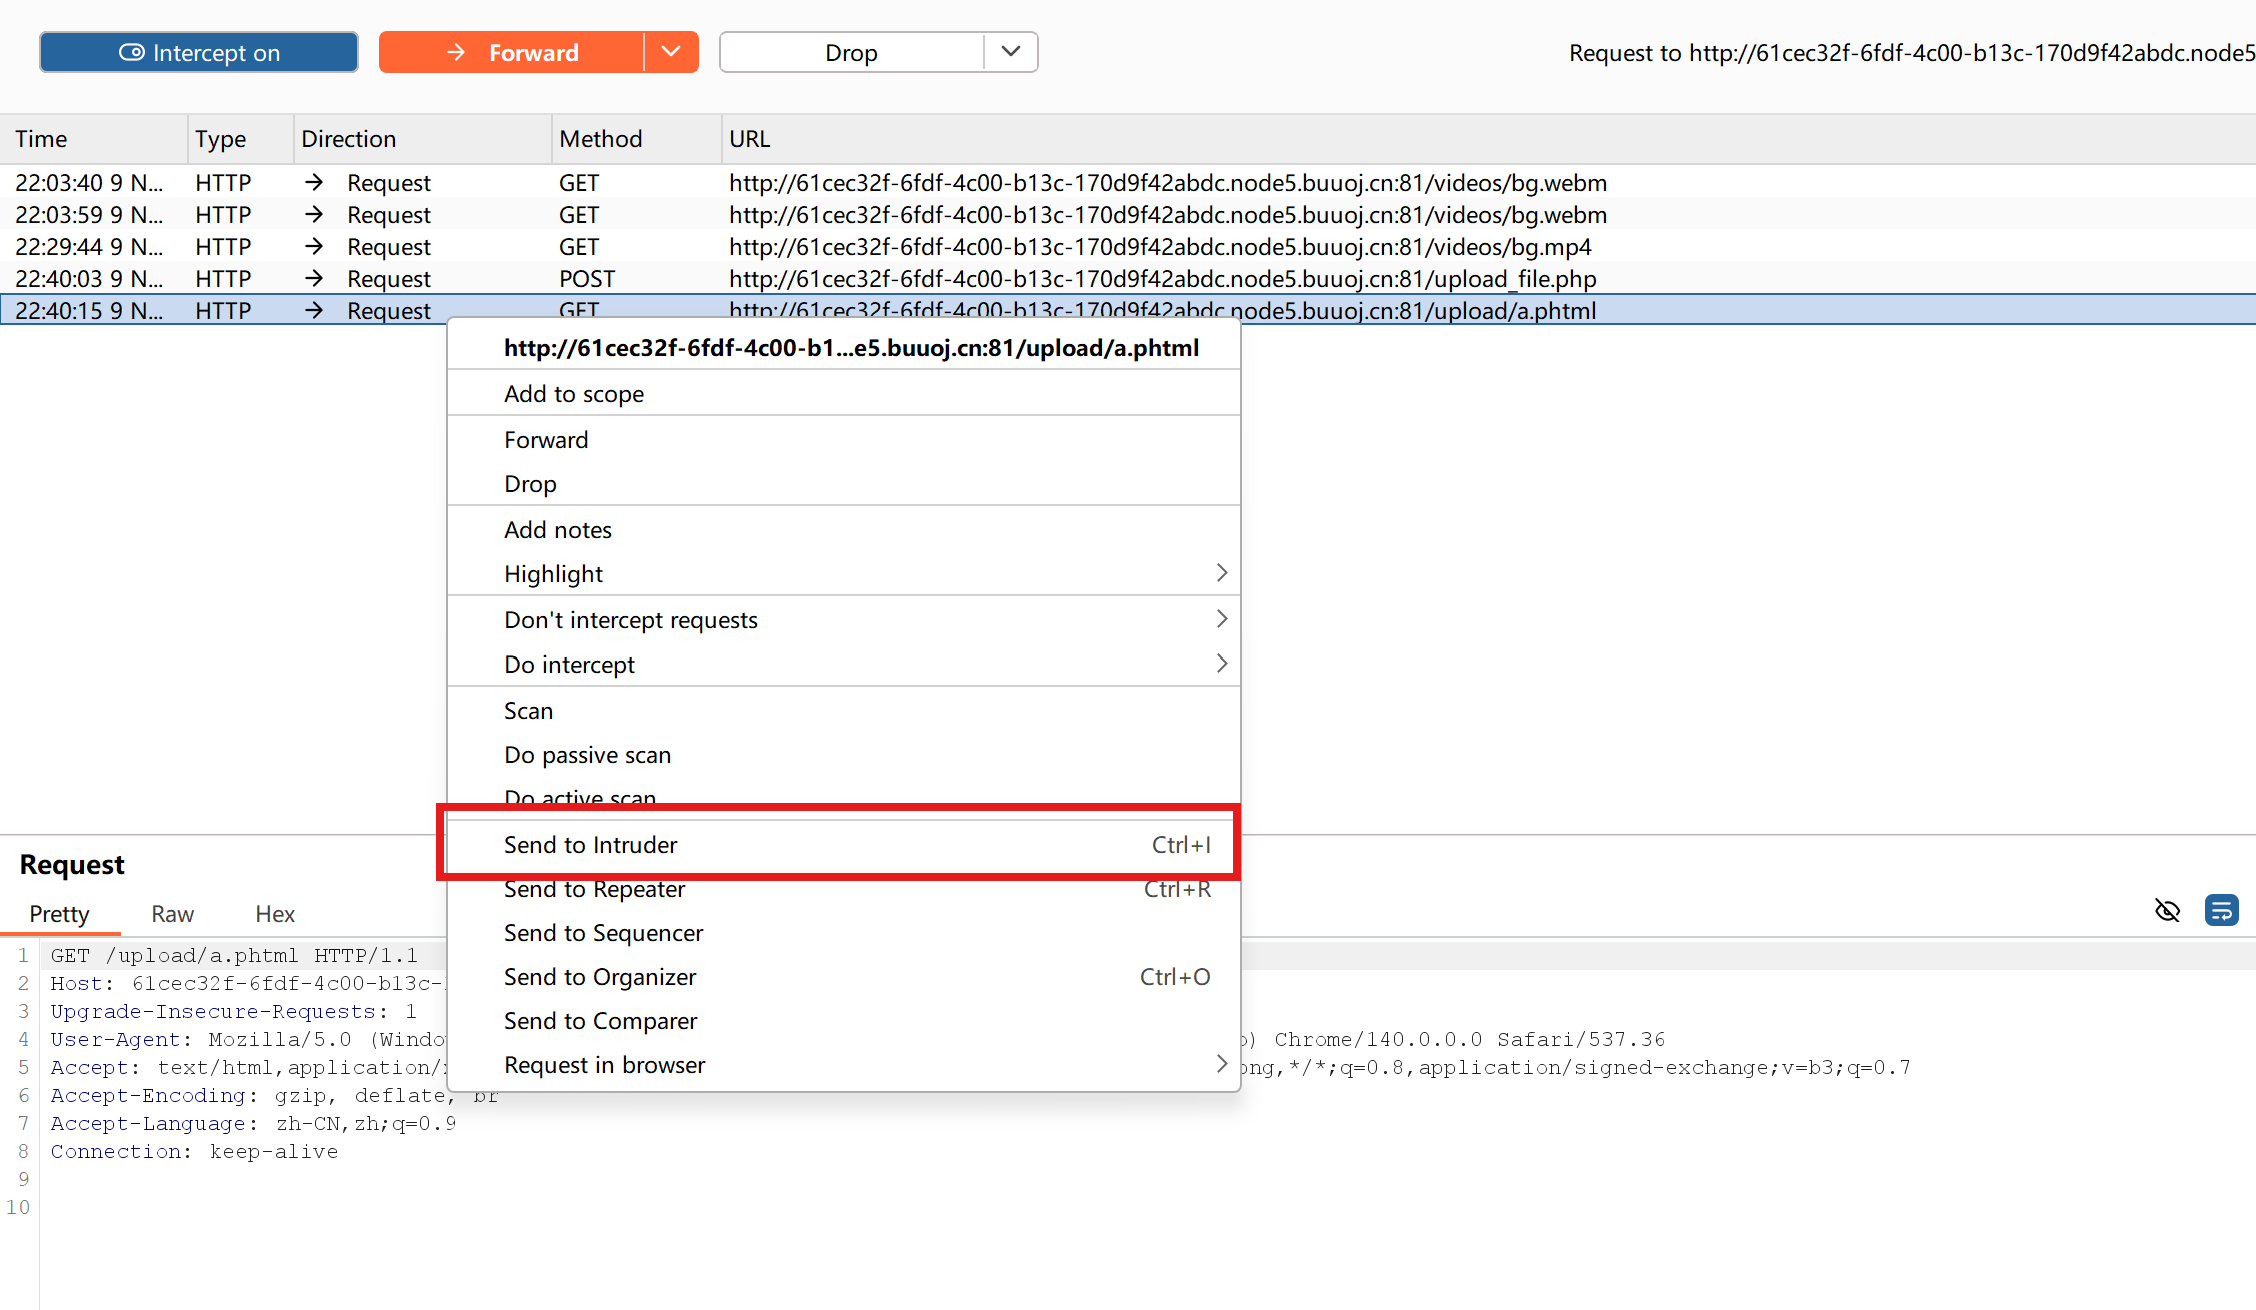This screenshot has width=2256, height=1310.
Task: Choose Send to Repeater from context menu
Action: coord(594,889)
